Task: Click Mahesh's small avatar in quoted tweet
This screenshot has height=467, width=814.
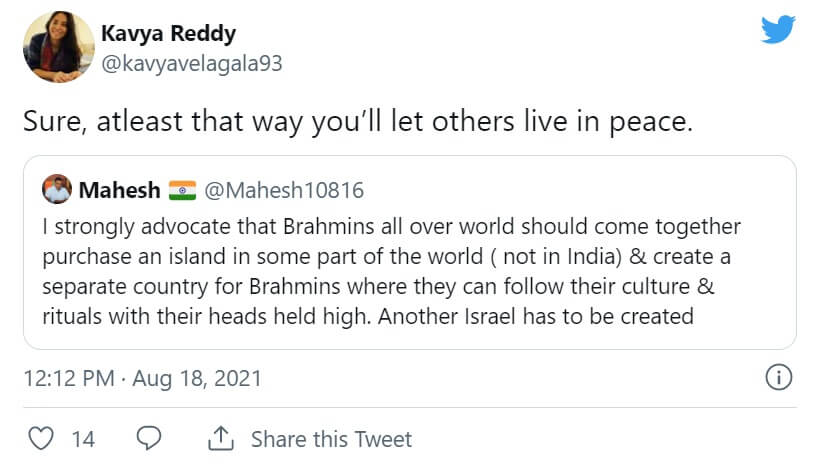Action: coord(56,189)
